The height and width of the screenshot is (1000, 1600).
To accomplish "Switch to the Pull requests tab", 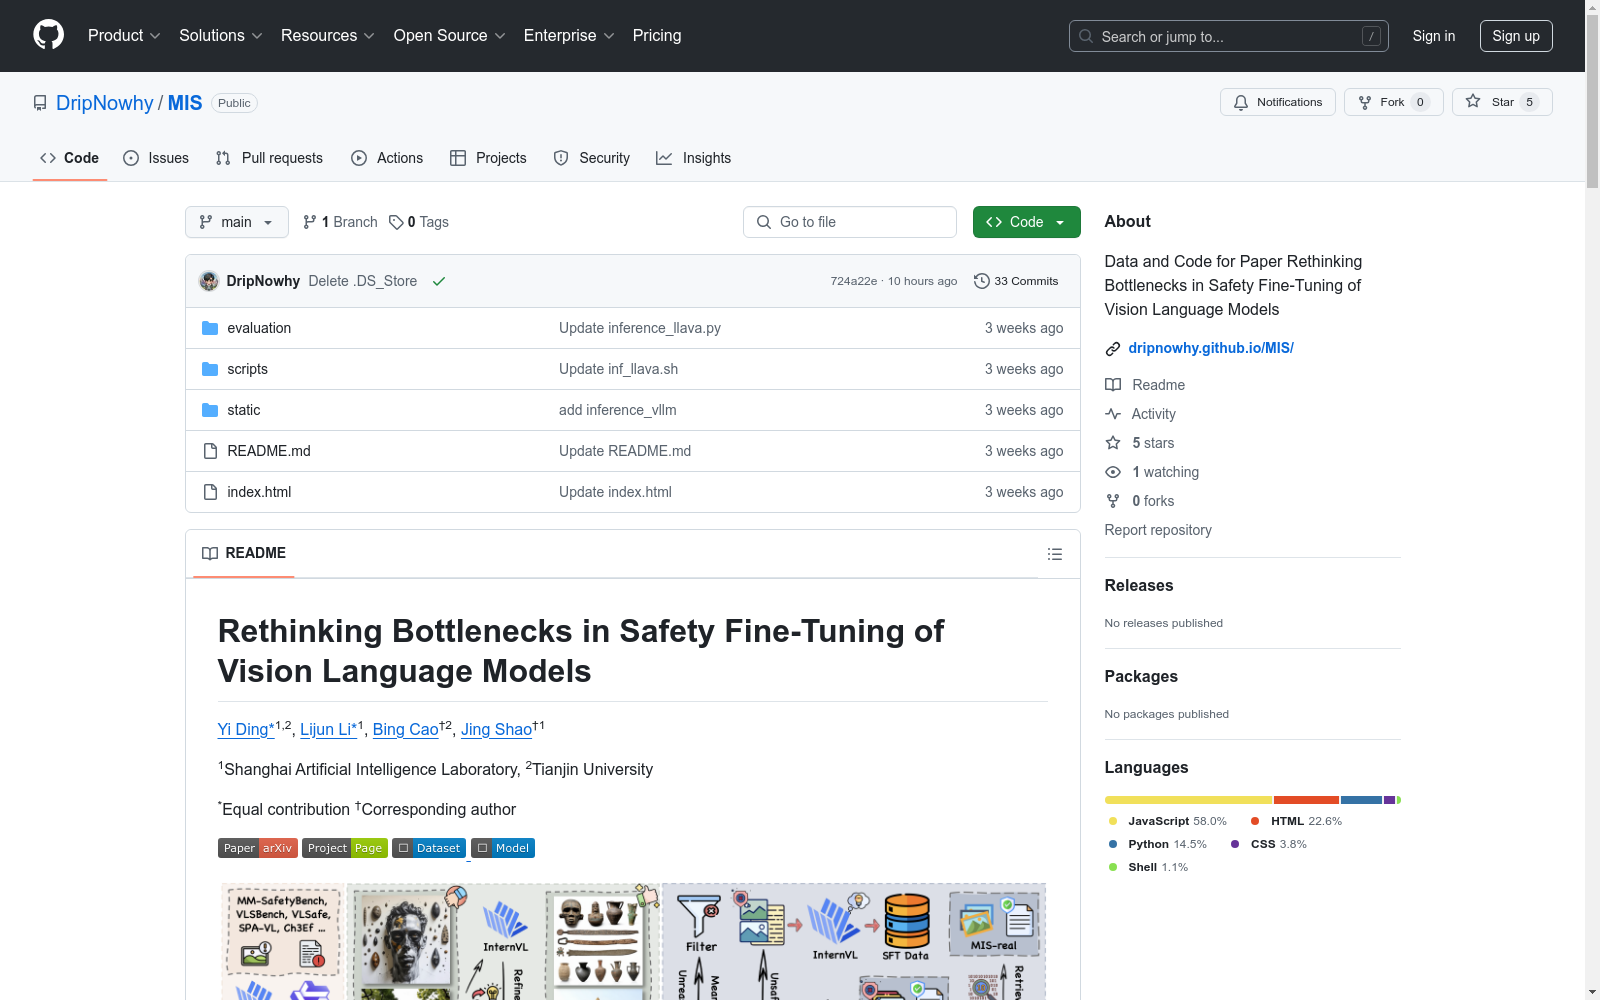I will pos(269,158).
